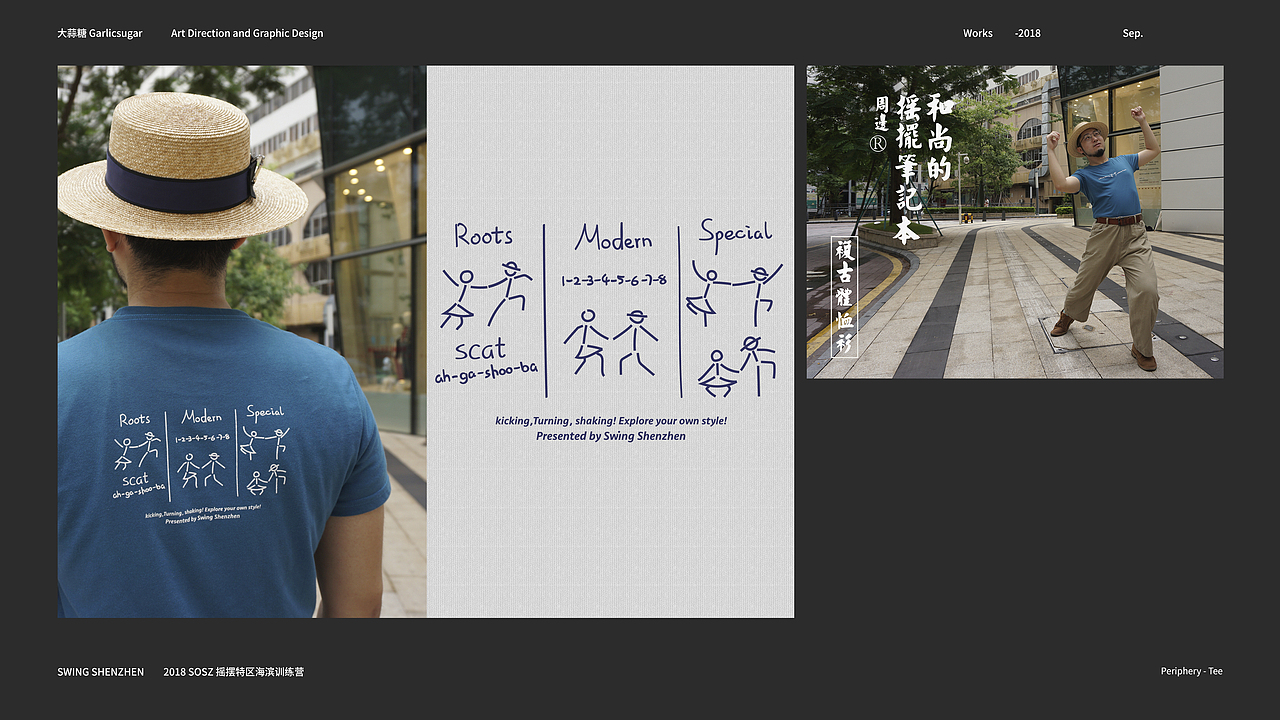The width and height of the screenshot is (1280, 720).
Task: Open the photo of the blue t-shirt back
Action: [x=242, y=342]
